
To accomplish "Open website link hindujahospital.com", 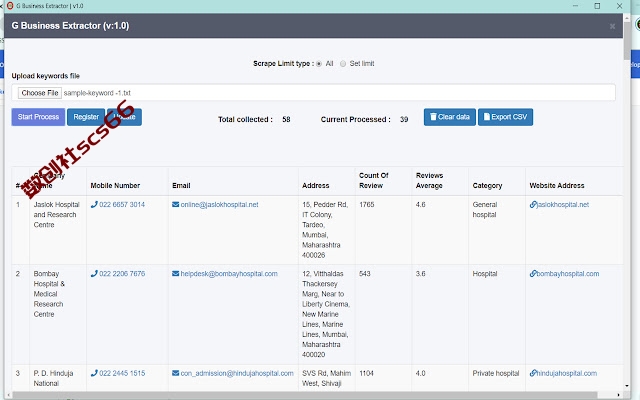I will pyautogui.click(x=567, y=373).
